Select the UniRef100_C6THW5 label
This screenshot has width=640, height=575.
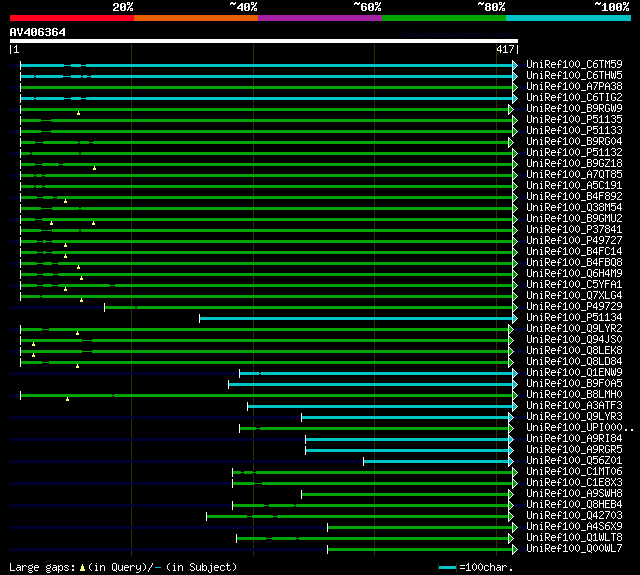point(574,75)
